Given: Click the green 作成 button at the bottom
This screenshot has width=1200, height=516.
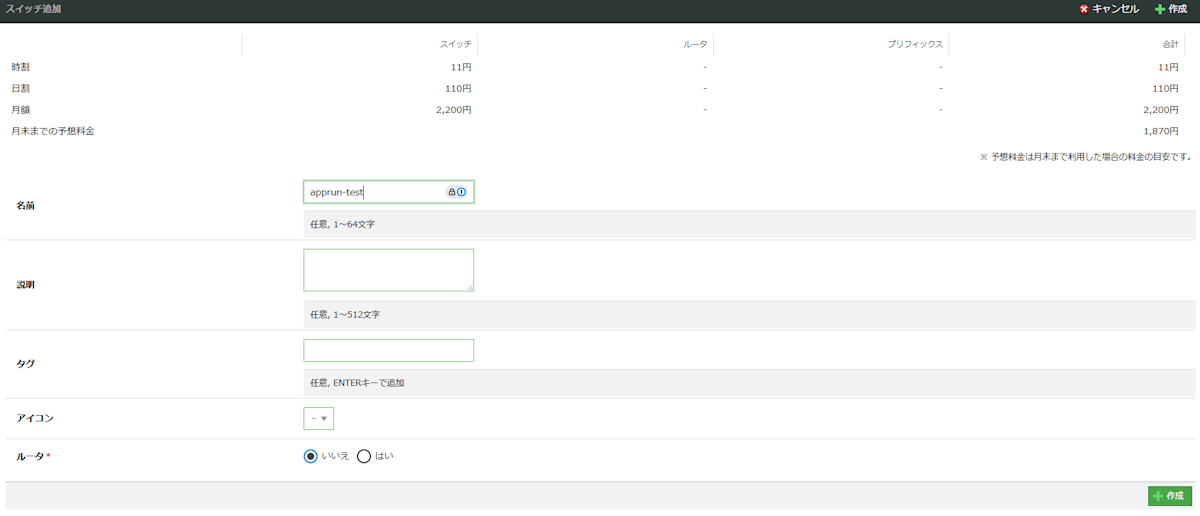Looking at the screenshot, I should tap(1170, 496).
